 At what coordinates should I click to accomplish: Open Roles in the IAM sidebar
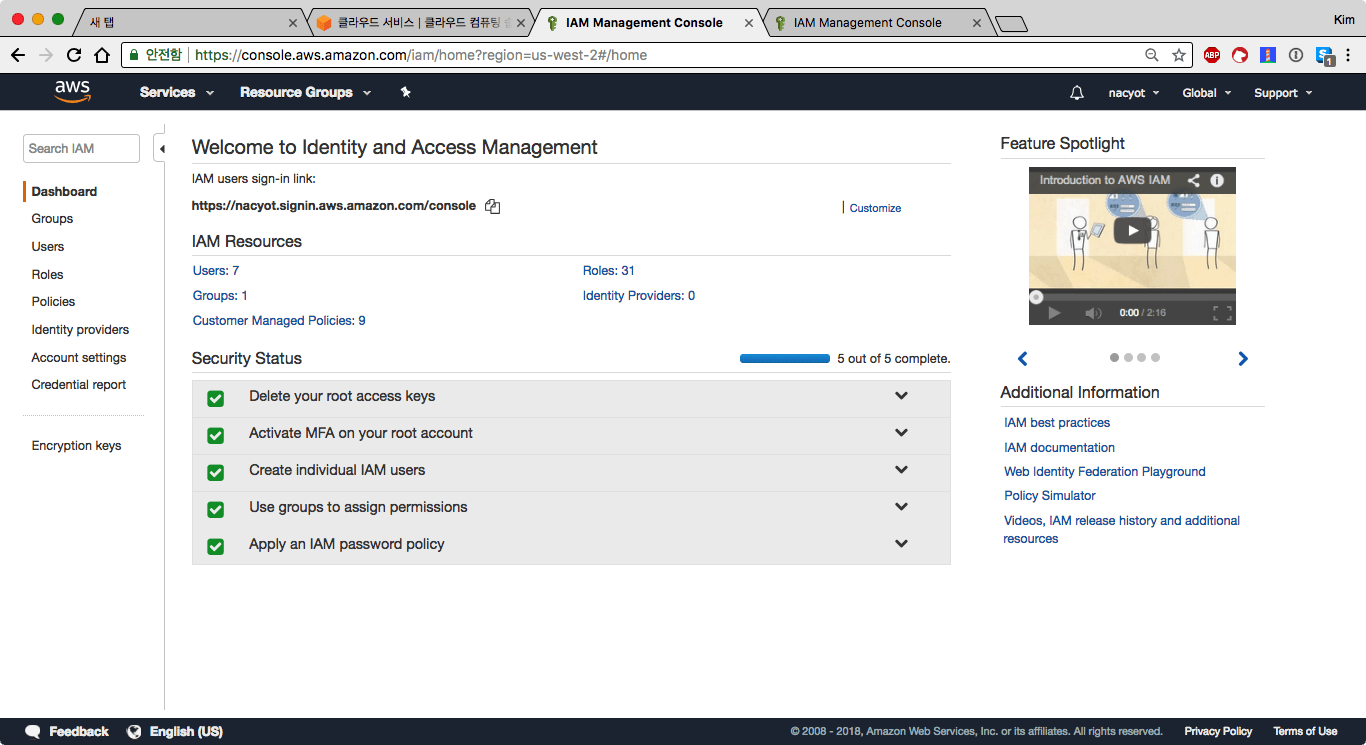[x=47, y=274]
